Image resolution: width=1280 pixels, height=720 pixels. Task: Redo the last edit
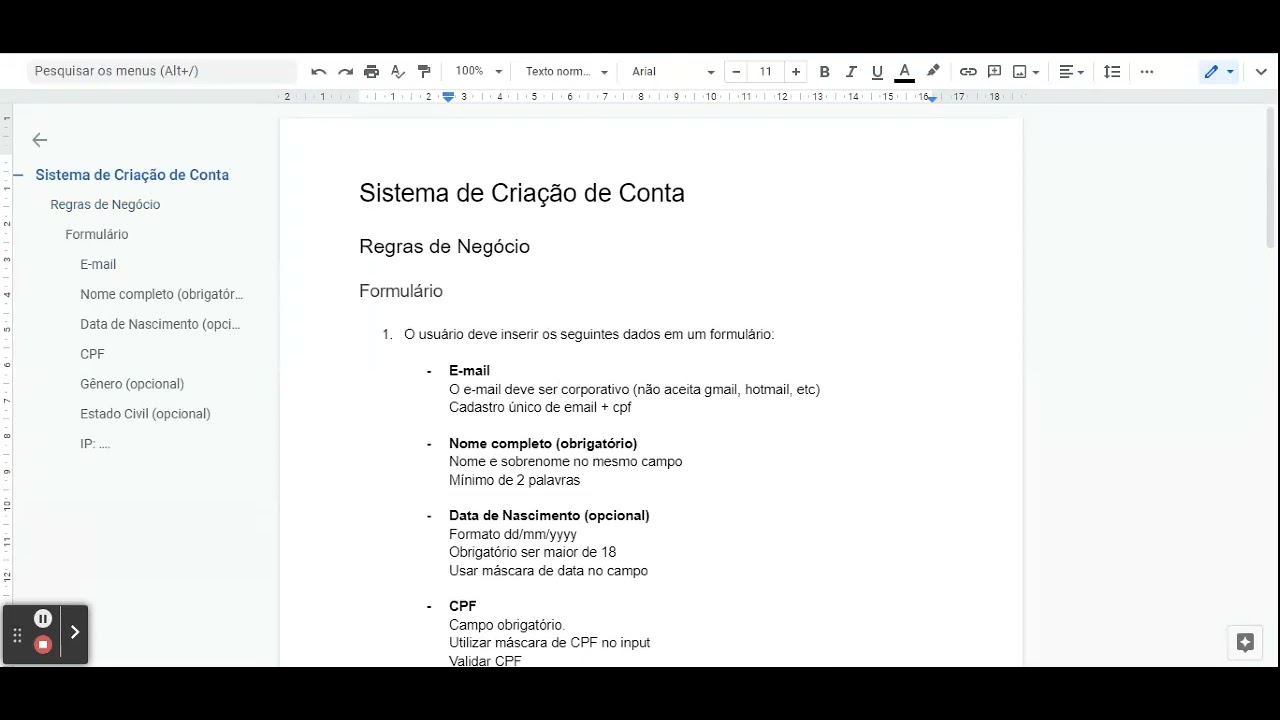click(x=345, y=71)
